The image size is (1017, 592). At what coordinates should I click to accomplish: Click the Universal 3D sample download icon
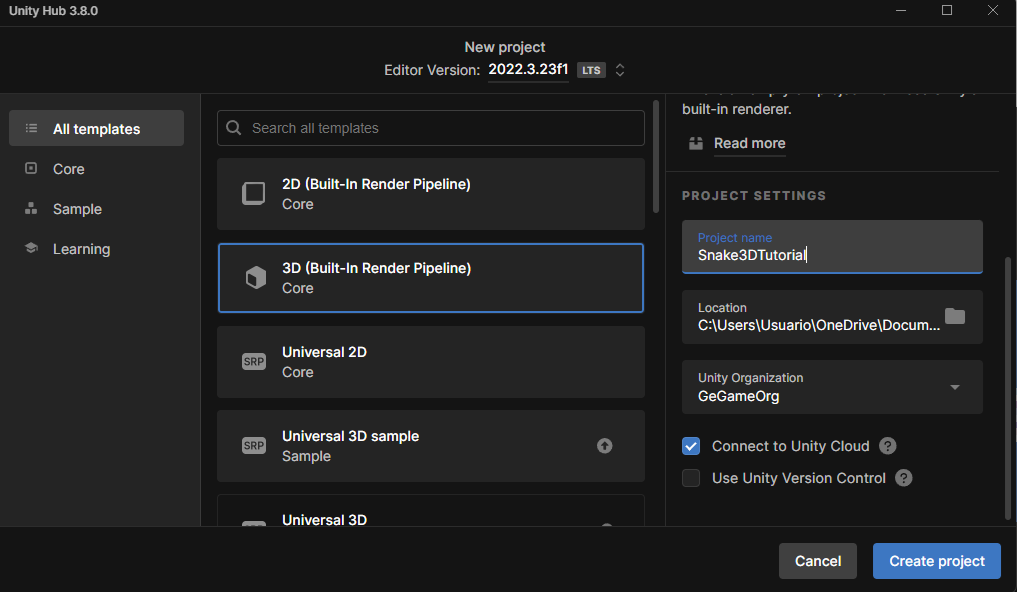604,445
